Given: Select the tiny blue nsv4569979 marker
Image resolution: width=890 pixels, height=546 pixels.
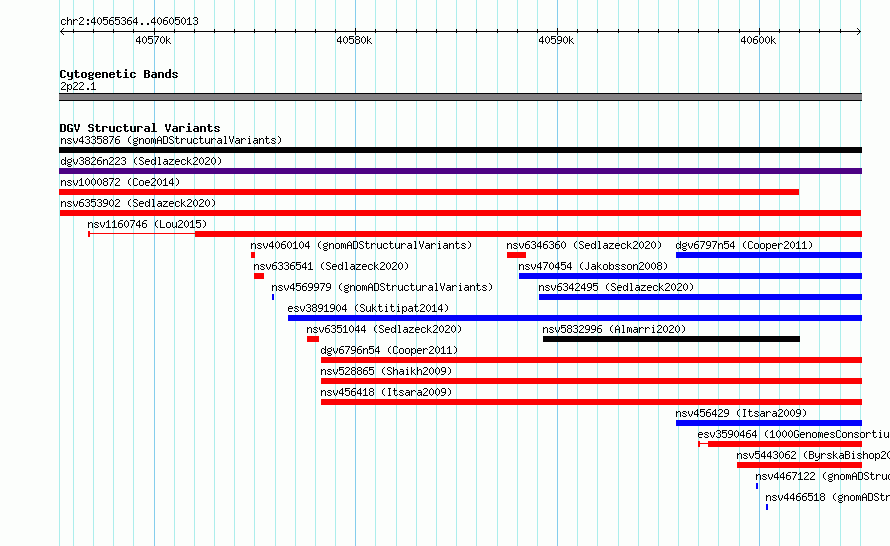Looking at the screenshot, I should 273,297.
